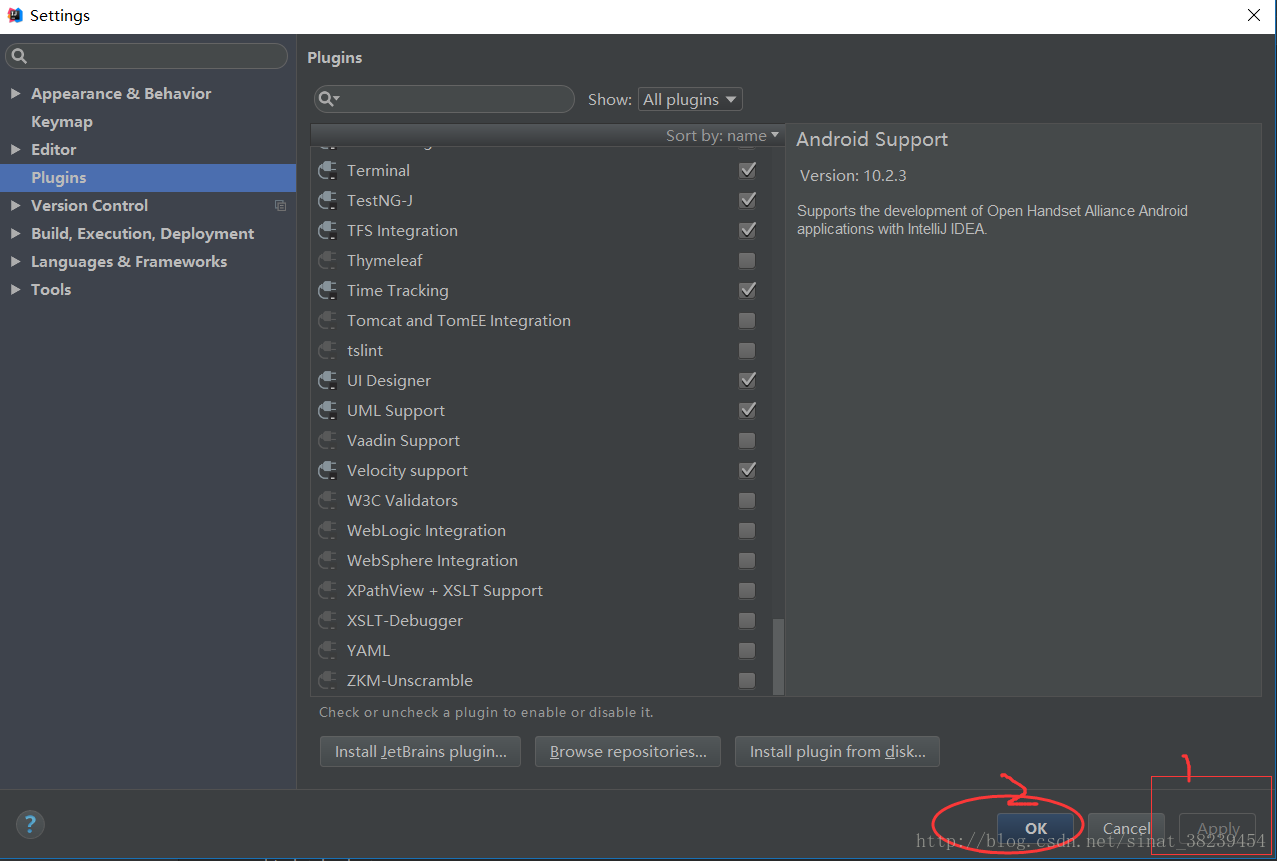The width and height of the screenshot is (1277, 861).
Task: Open the Sort by name dropdown
Action: [x=722, y=135]
